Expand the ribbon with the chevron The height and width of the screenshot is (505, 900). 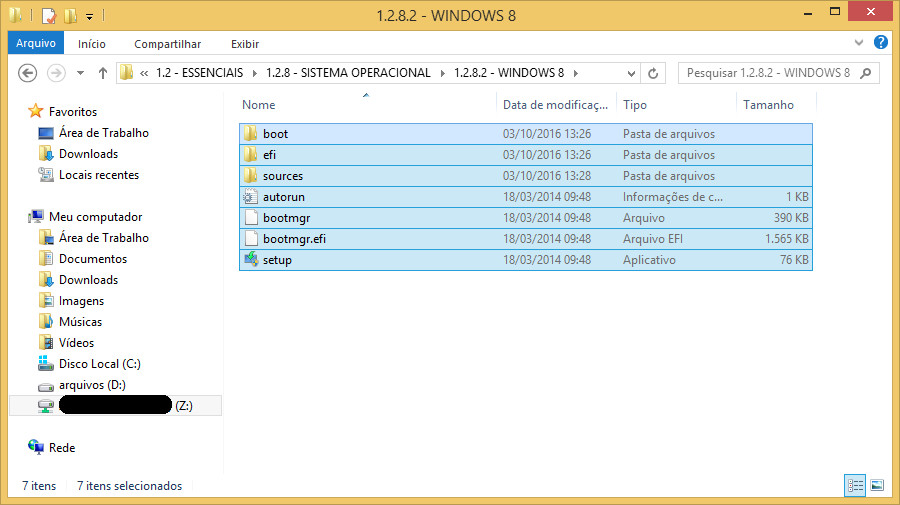coord(859,42)
